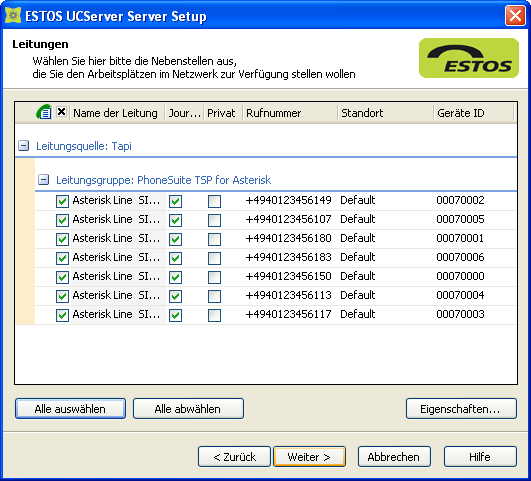531x481 pixels.
Task: Click the green phone list column icon
Action: click(44, 112)
